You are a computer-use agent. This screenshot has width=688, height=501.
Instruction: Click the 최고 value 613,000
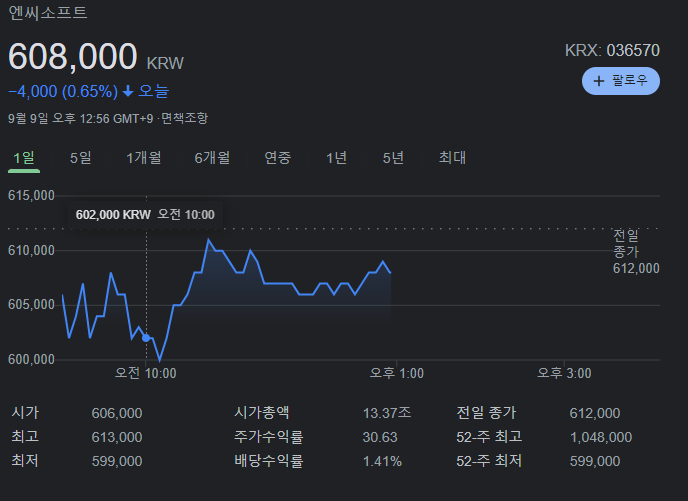[117, 437]
